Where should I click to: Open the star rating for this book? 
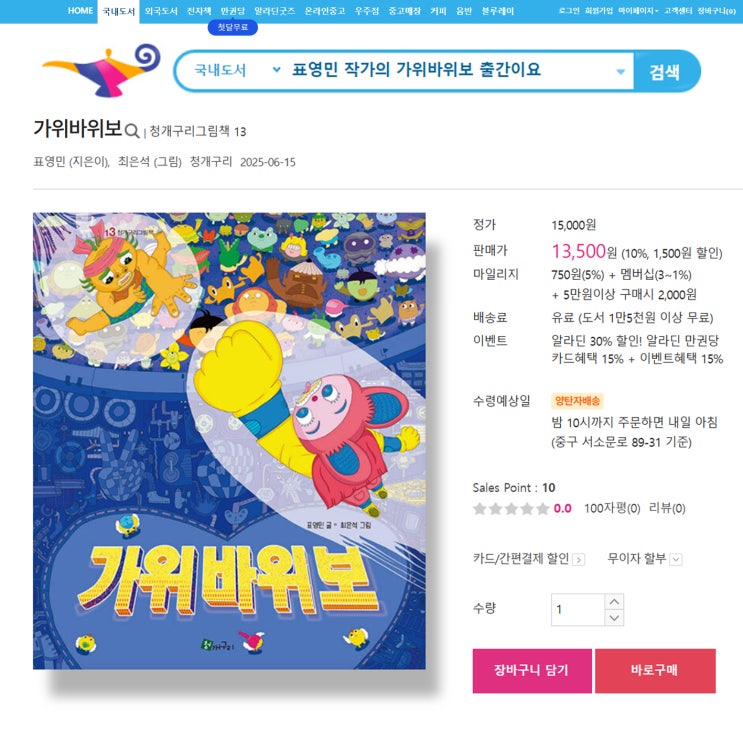511,509
